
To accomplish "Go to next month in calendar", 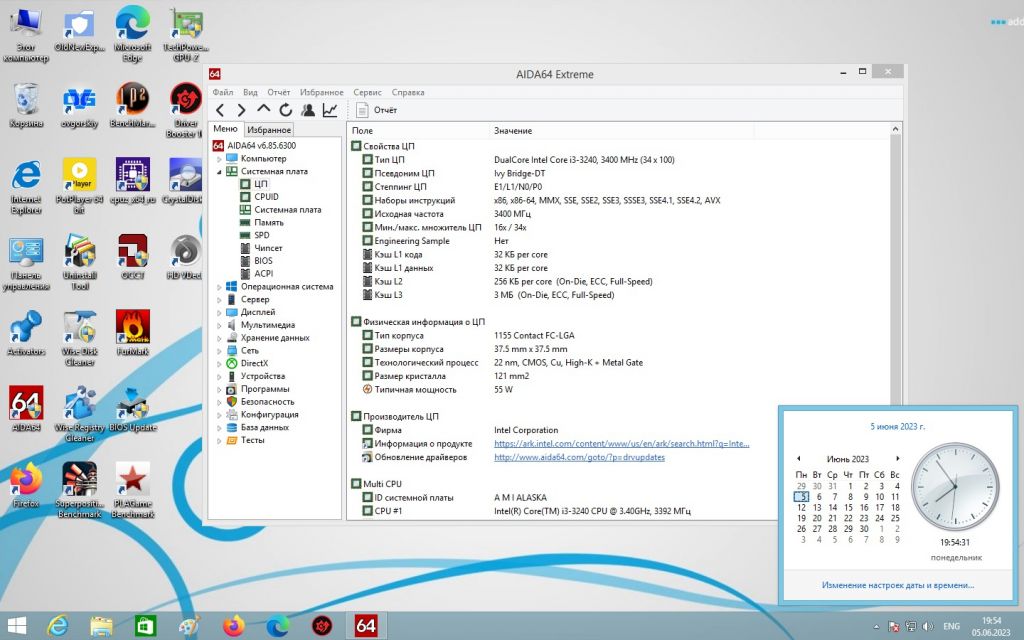I will pyautogui.click(x=898, y=458).
